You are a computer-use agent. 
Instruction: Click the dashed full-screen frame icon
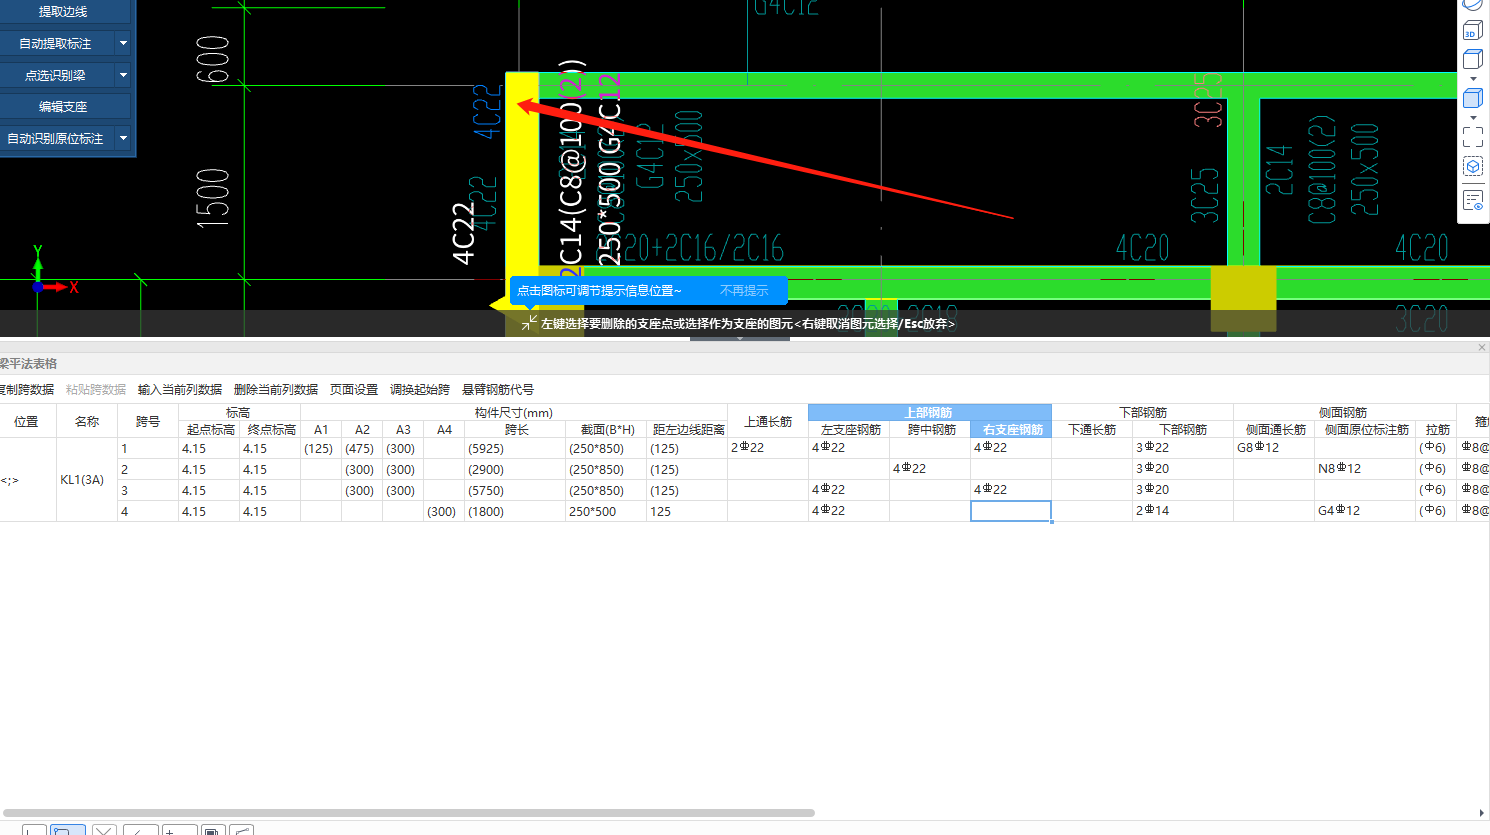coord(1473,137)
